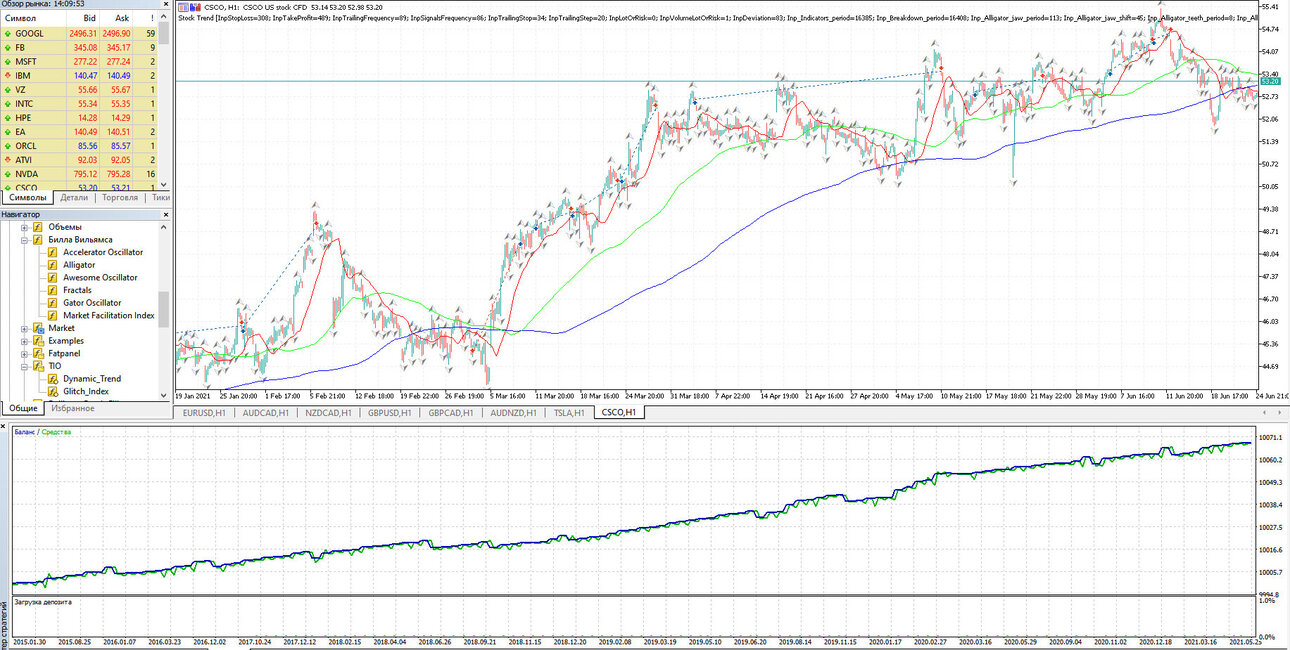Switch to the GBPCAD,H1 chart tab
1290x650 pixels.
[x=449, y=412]
